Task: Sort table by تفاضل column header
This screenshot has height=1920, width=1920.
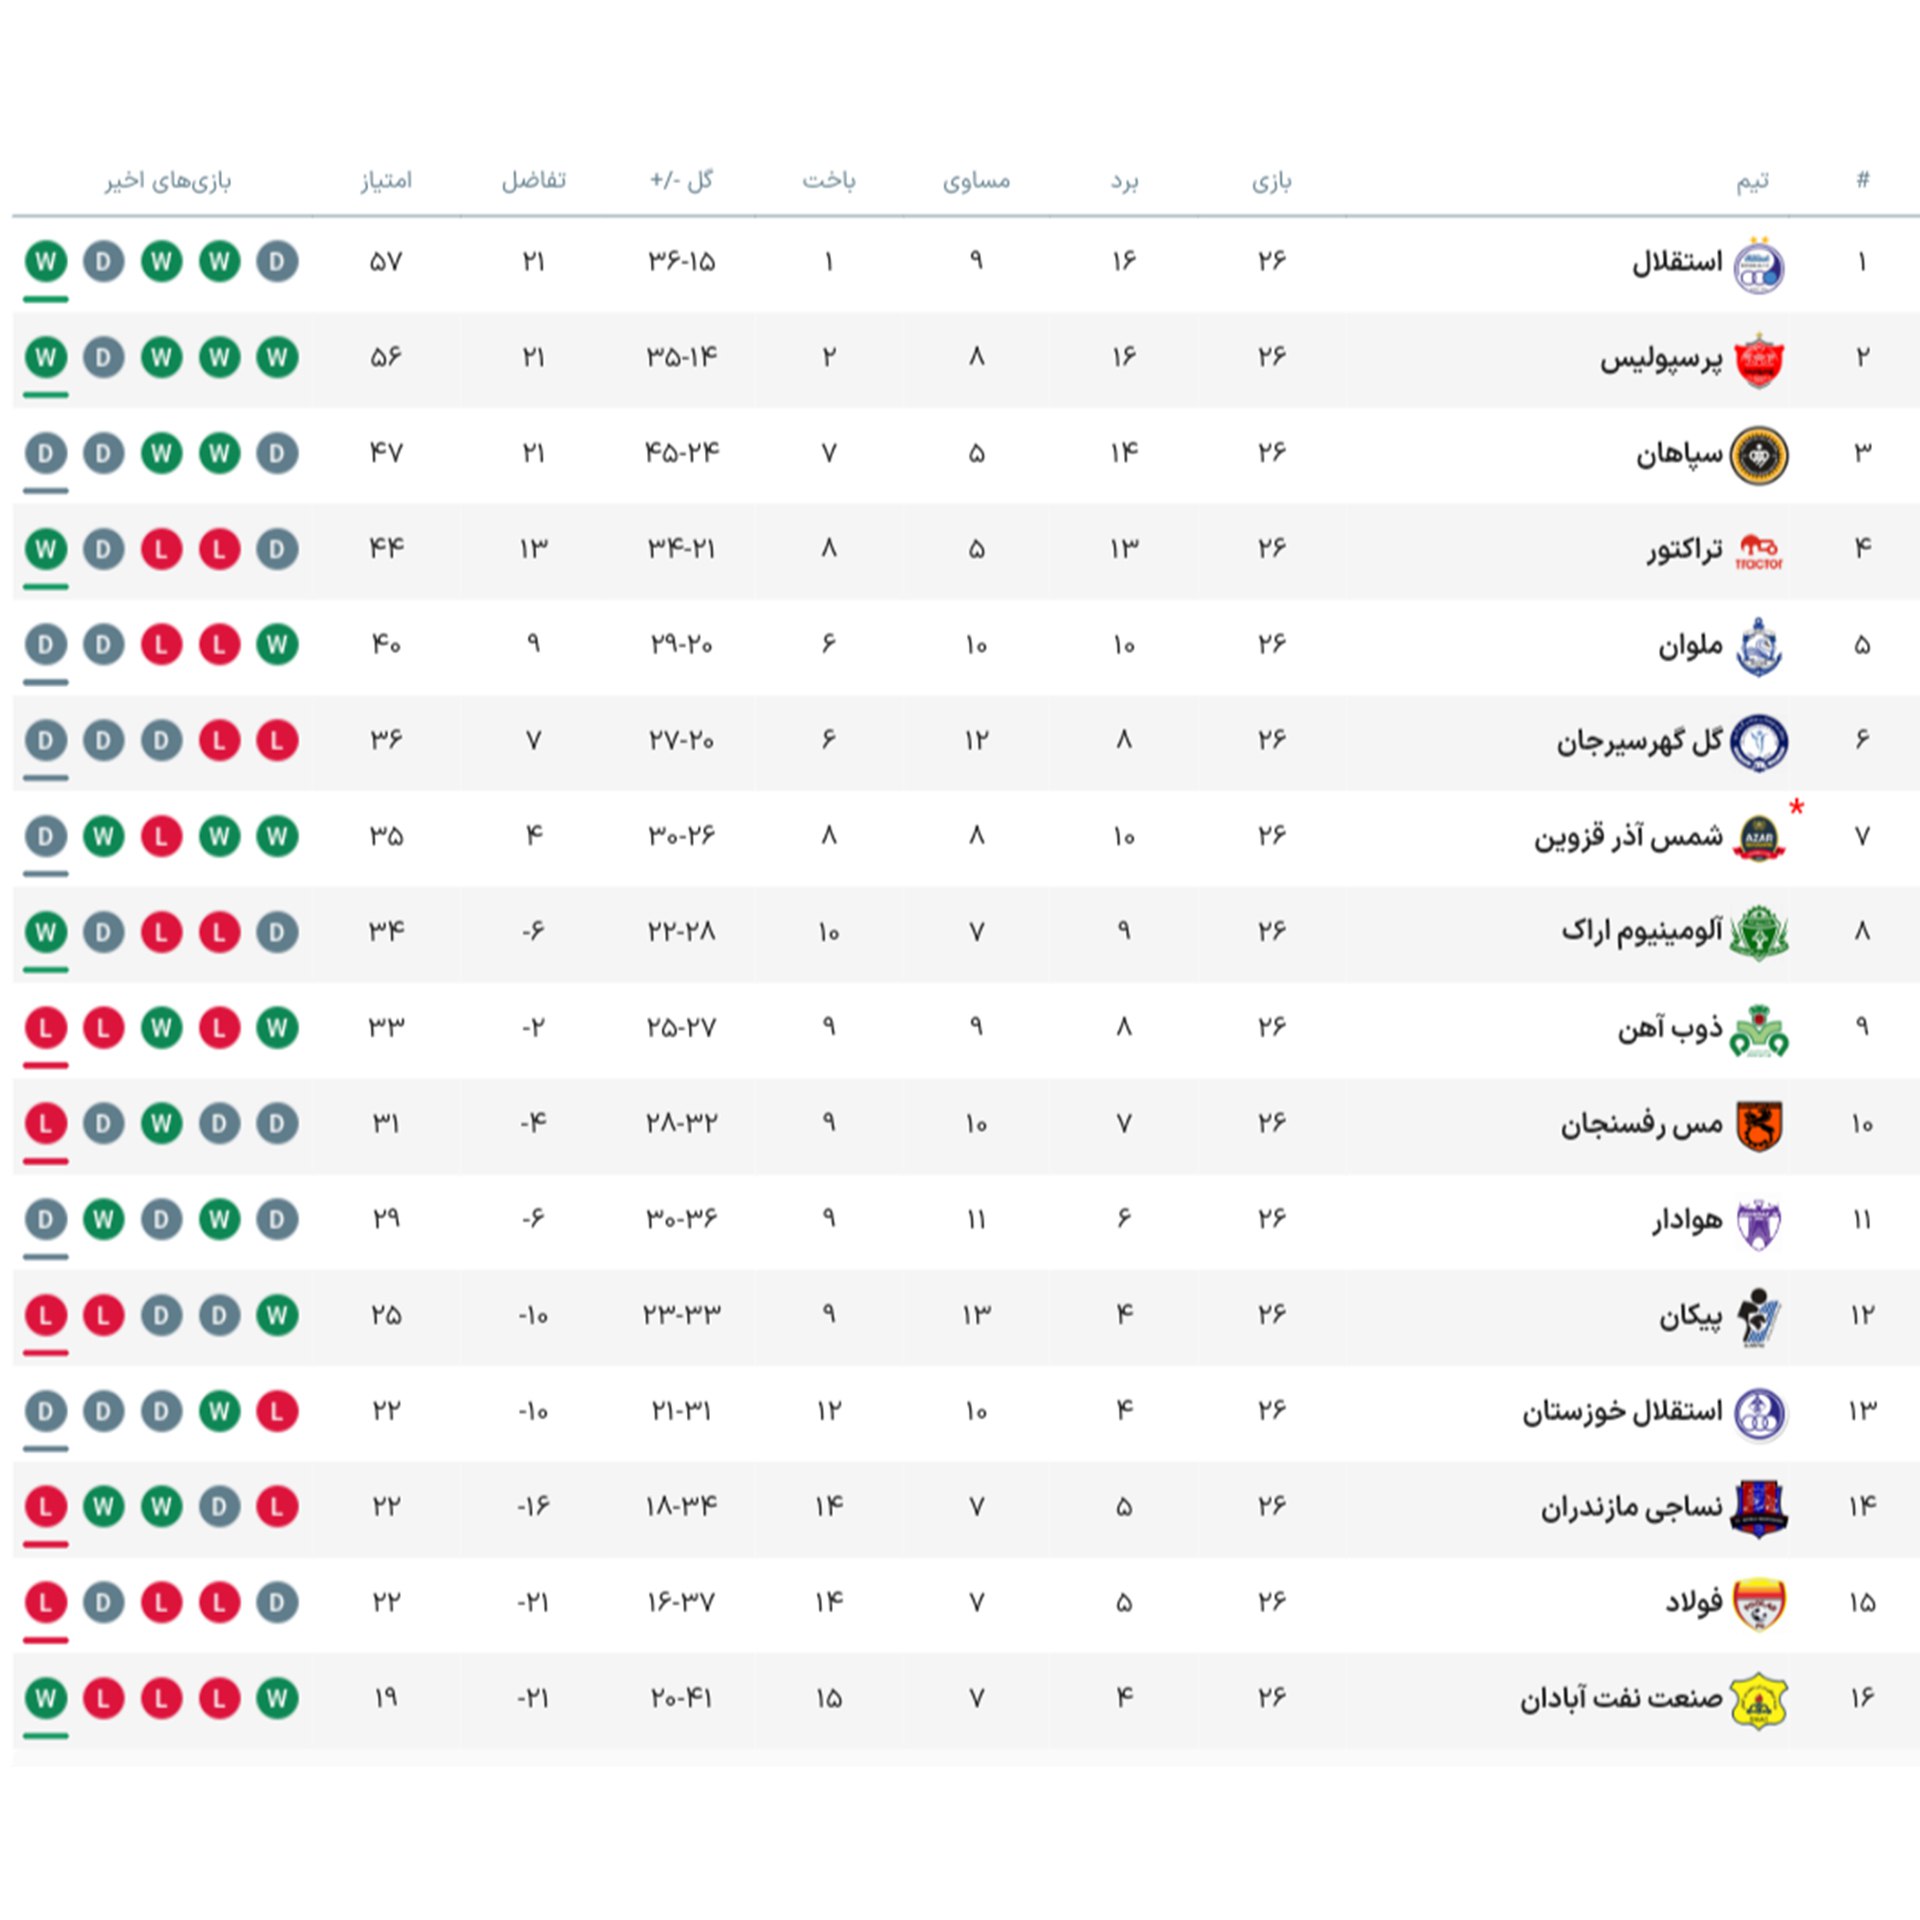Action: 533,180
